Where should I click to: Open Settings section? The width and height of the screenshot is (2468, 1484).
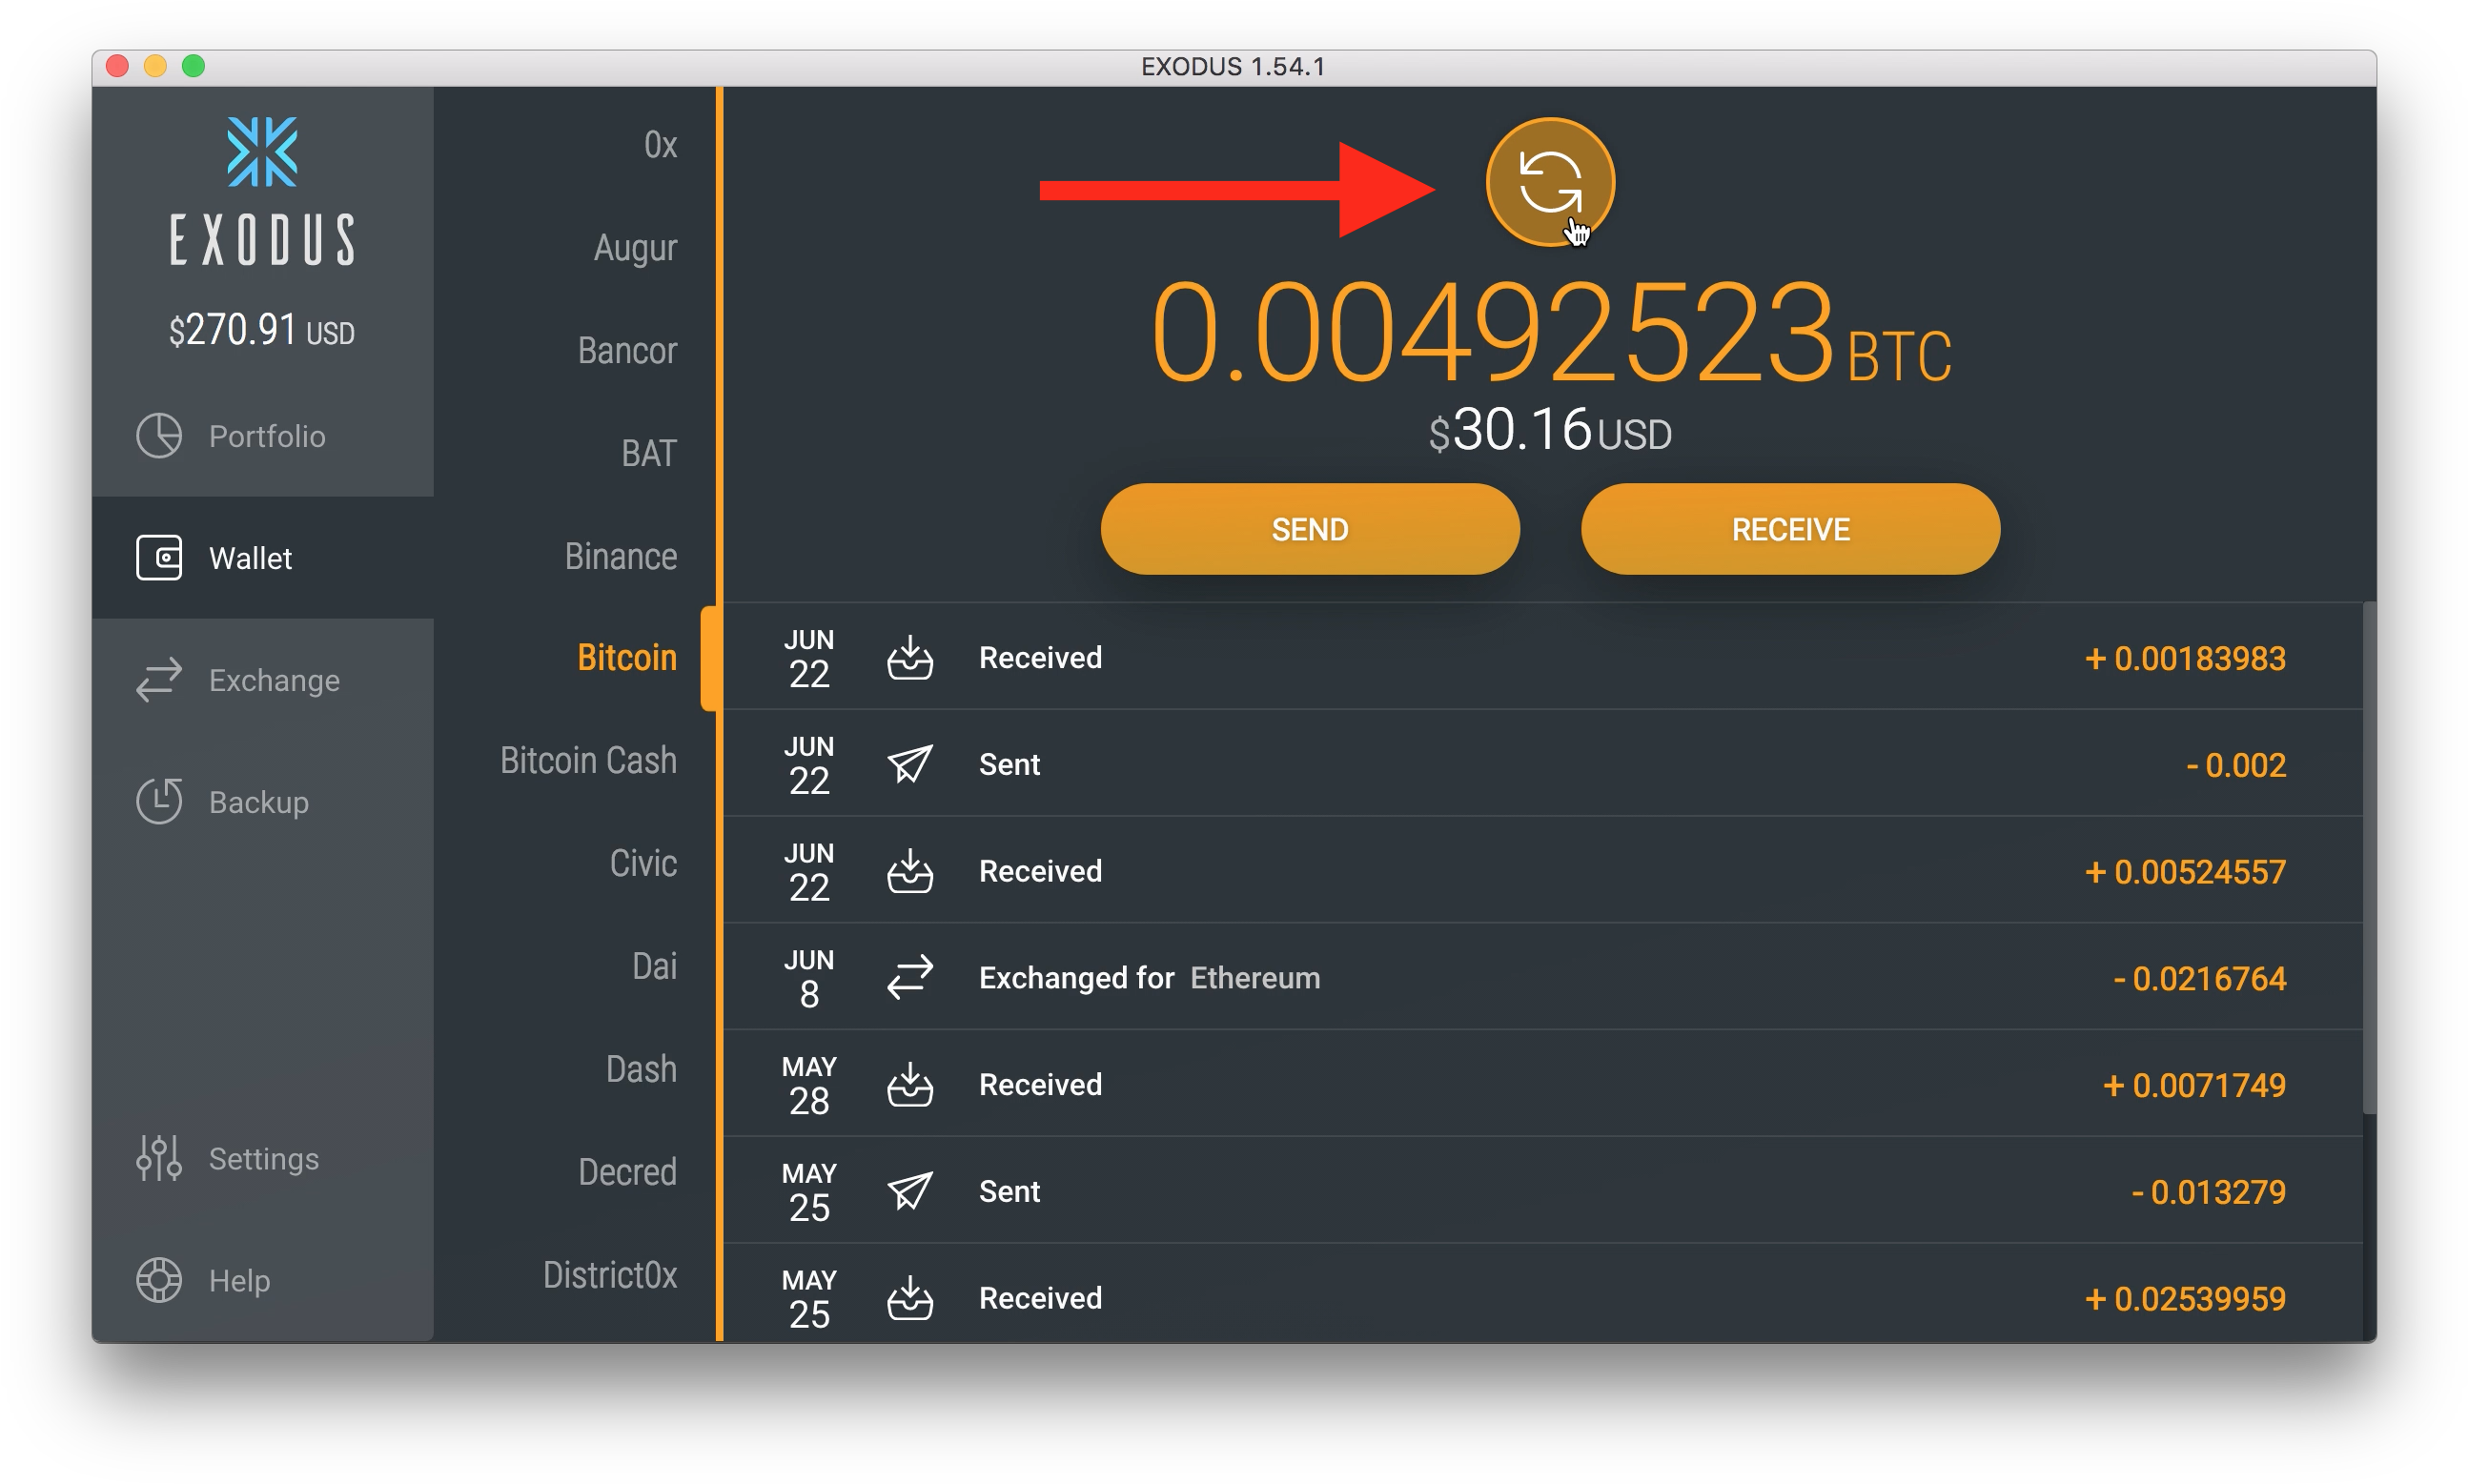(263, 1158)
